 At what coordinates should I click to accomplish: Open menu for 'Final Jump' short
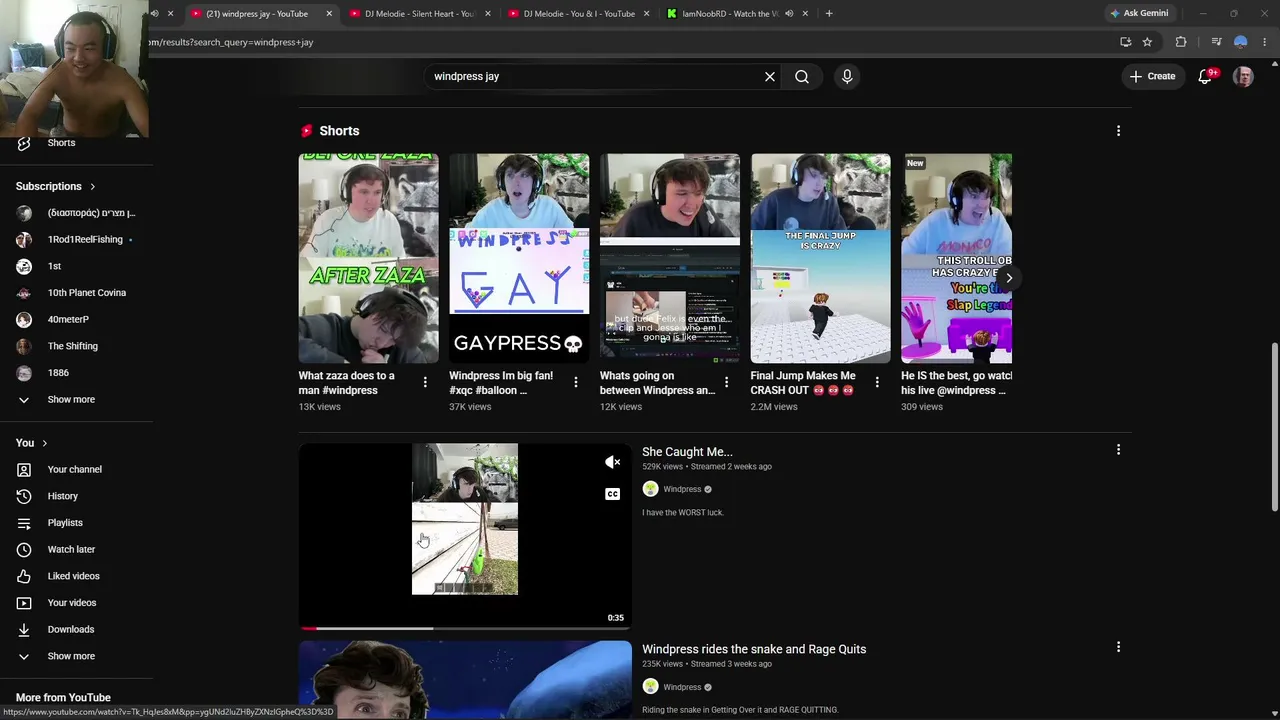pyautogui.click(x=877, y=382)
